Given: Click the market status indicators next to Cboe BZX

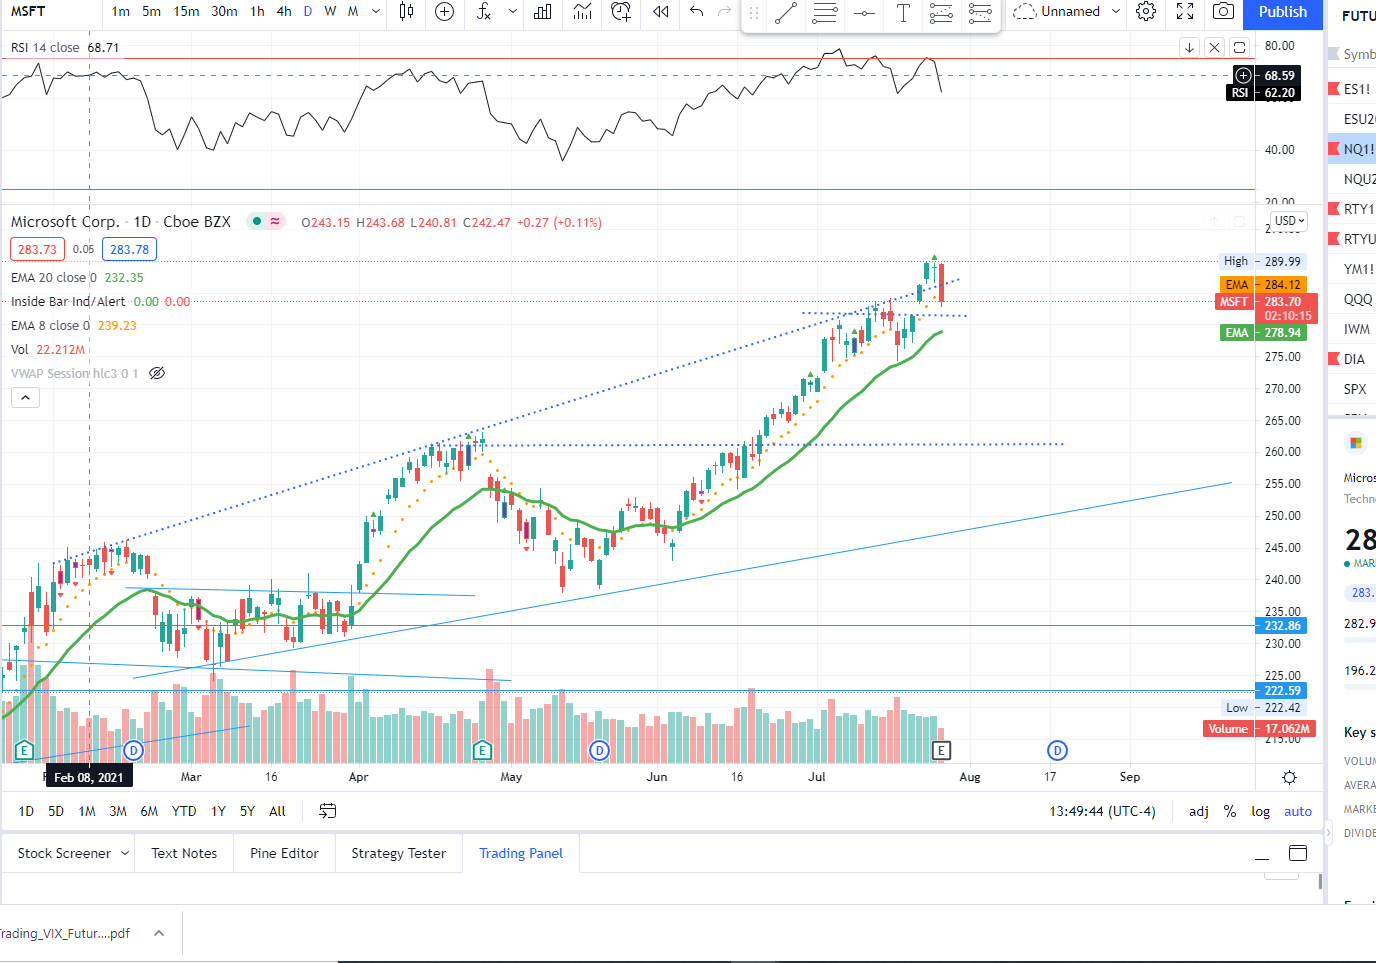Looking at the screenshot, I should click(x=265, y=221).
